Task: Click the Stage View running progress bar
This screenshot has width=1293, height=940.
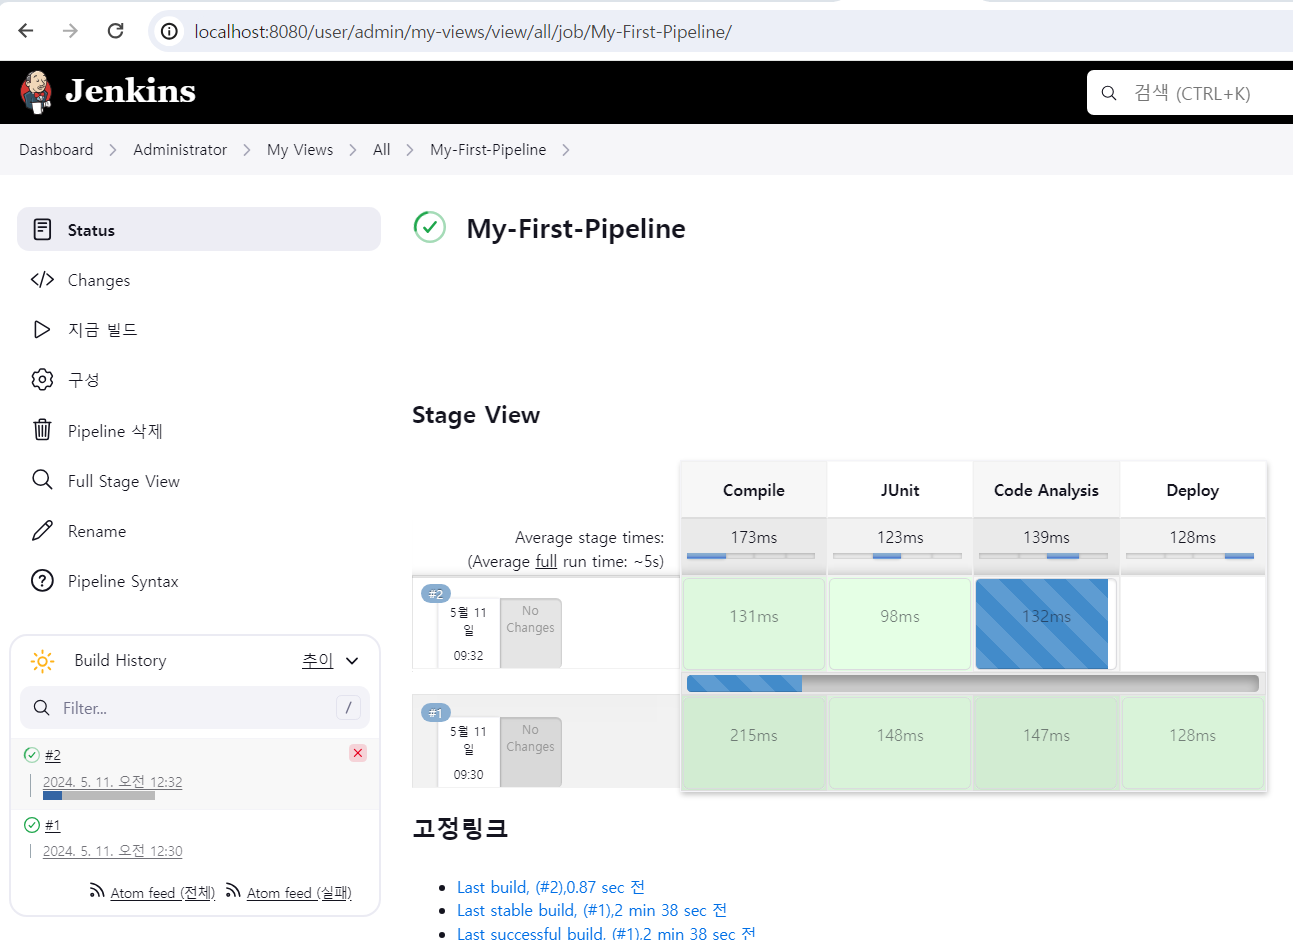Action: click(x=972, y=683)
